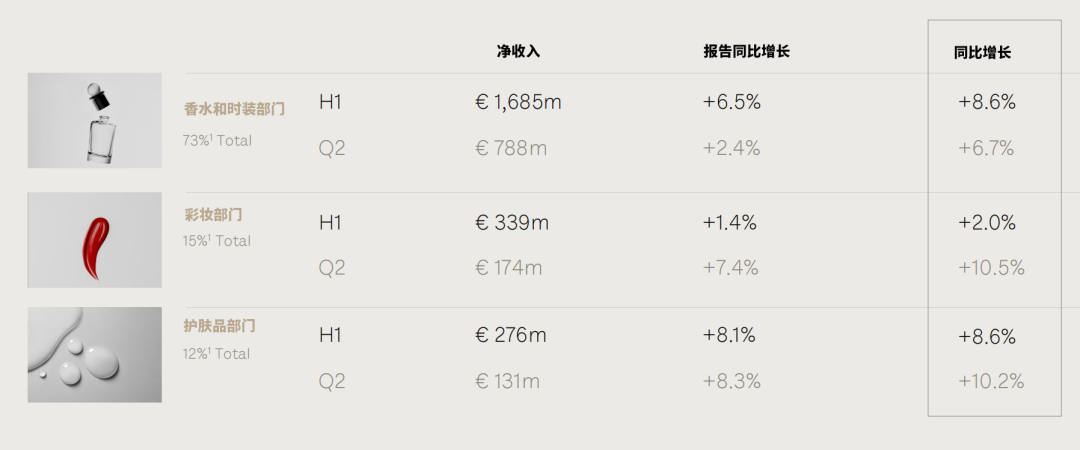Click the € 339m makeup H1 value
Viewport: 1080px width, 450px height.
(x=512, y=223)
